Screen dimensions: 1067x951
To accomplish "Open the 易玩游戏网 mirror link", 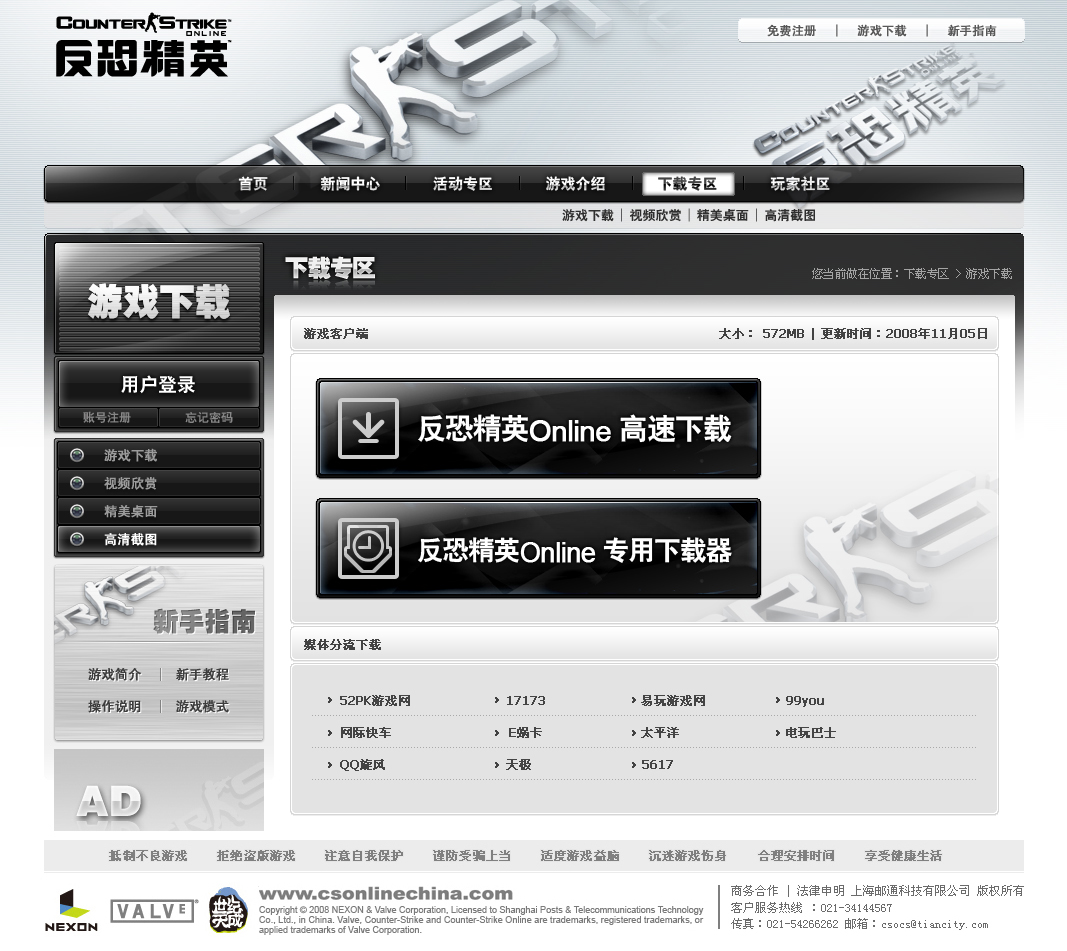I will [x=672, y=701].
